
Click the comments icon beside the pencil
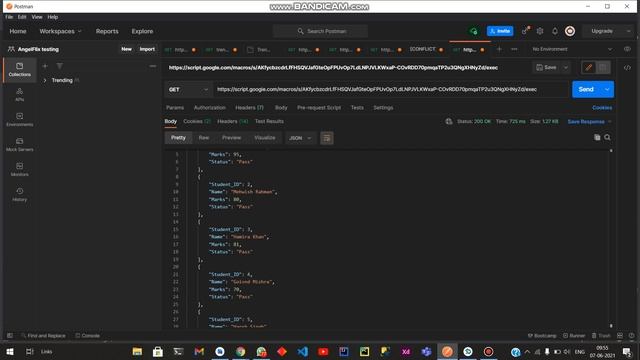603,67
